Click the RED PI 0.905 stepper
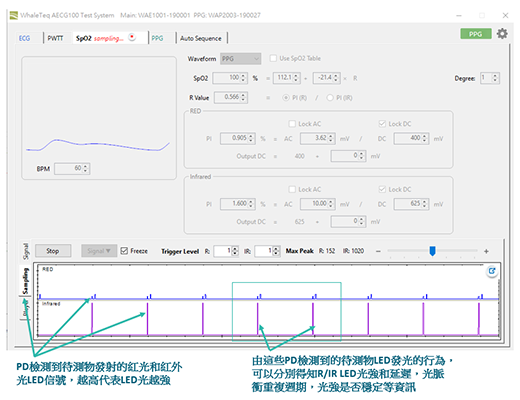Screen dimensions: 520x400 [x=251, y=138]
